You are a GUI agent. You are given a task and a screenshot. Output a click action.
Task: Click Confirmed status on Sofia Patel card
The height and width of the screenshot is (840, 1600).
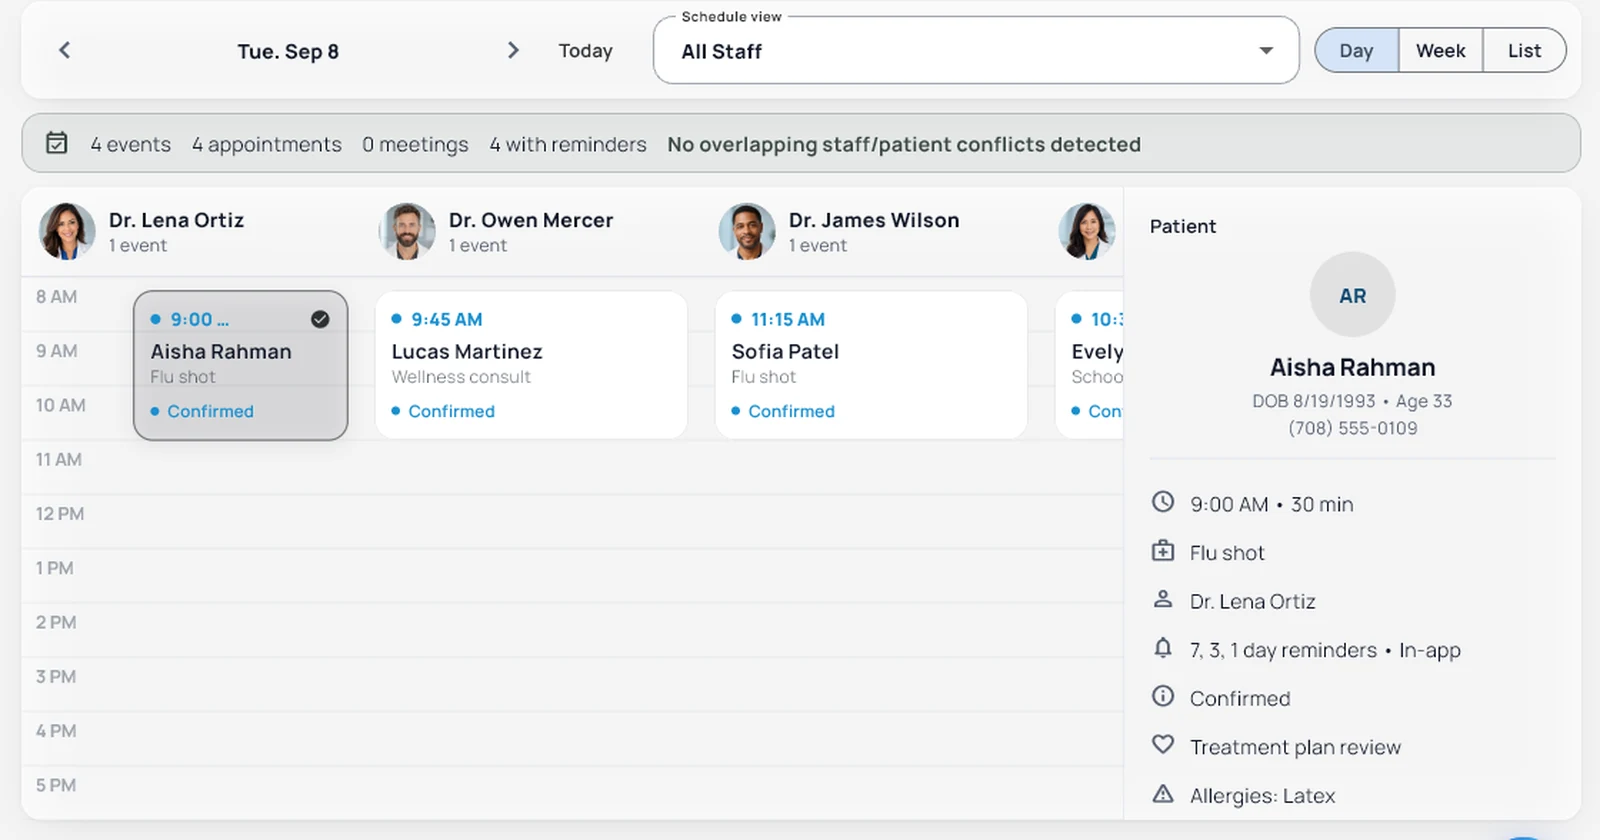click(791, 411)
